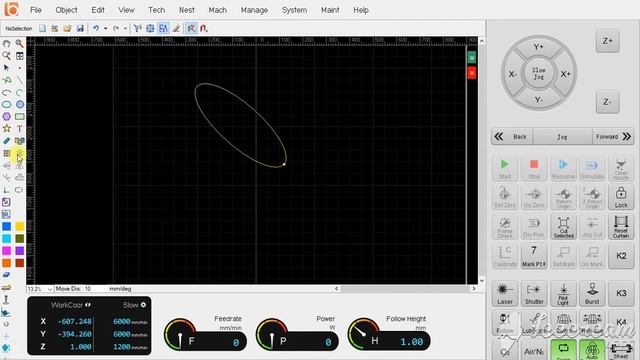Click the Frame Check icon
640x360 pixels.
[505, 227]
